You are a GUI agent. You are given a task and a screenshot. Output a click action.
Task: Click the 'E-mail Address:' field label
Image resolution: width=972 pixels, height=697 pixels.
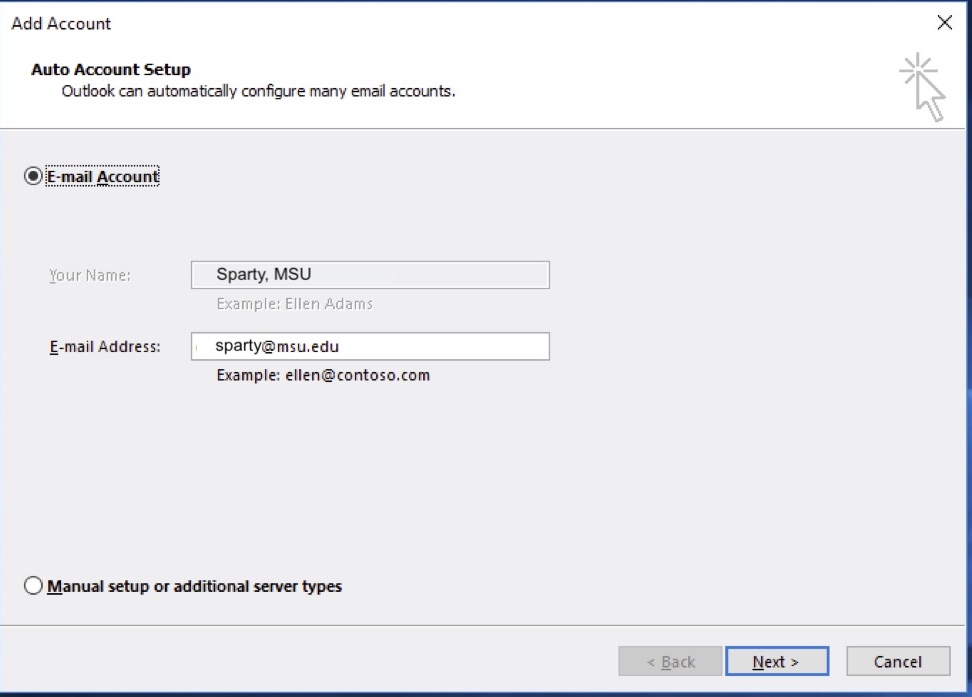click(104, 347)
